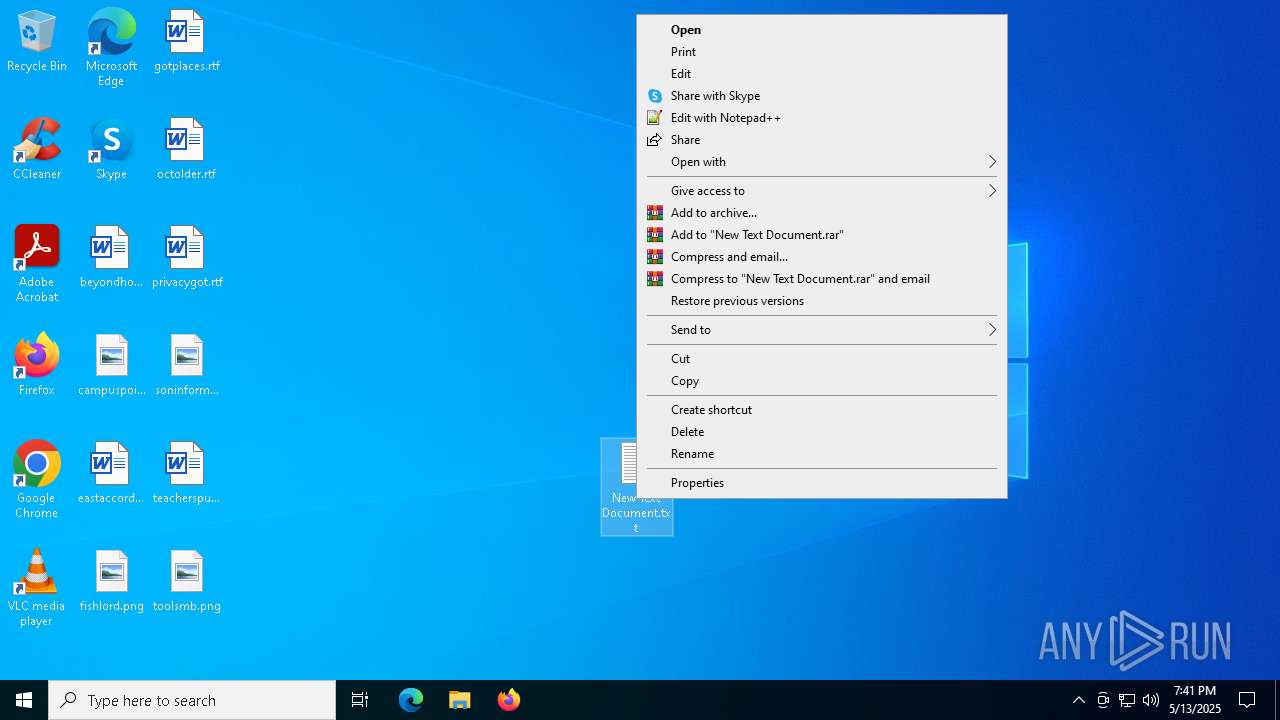Select the eastaccord... document icon
The image size is (1280, 720).
click(x=111, y=474)
